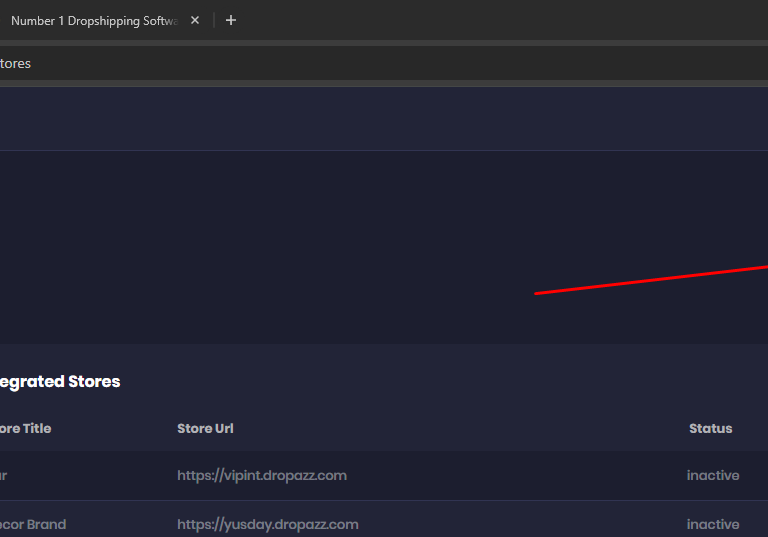Click the Store Url column header
The image size is (768, 537).
(x=205, y=428)
